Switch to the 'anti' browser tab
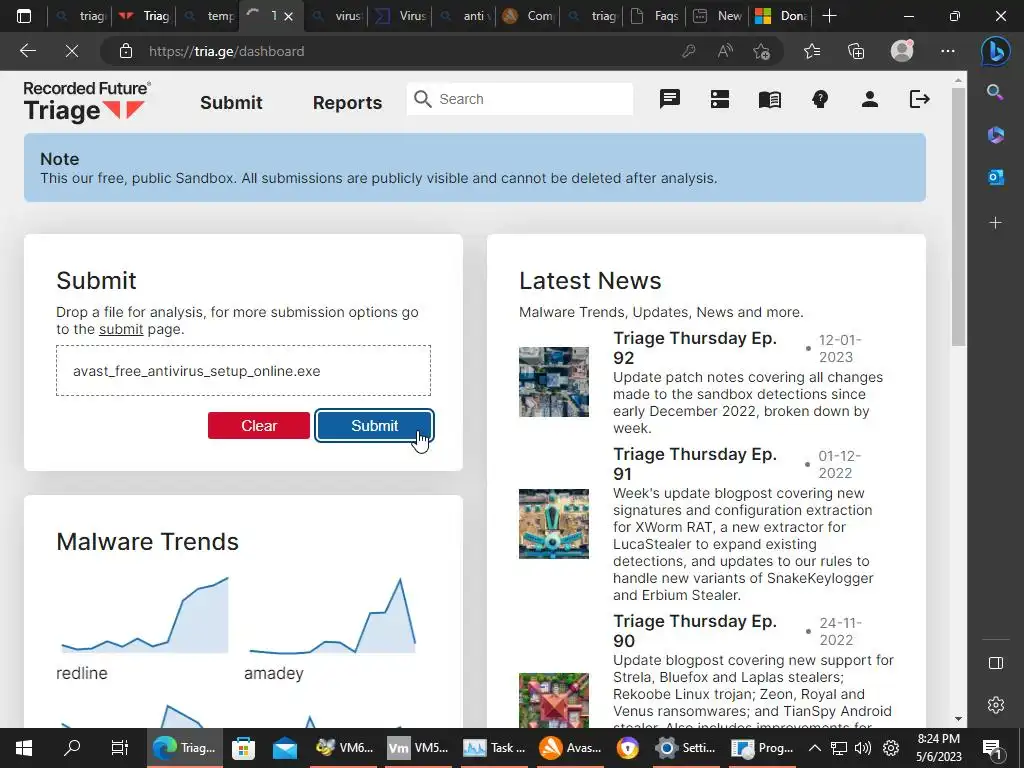This screenshot has width=1024, height=768. 465,16
